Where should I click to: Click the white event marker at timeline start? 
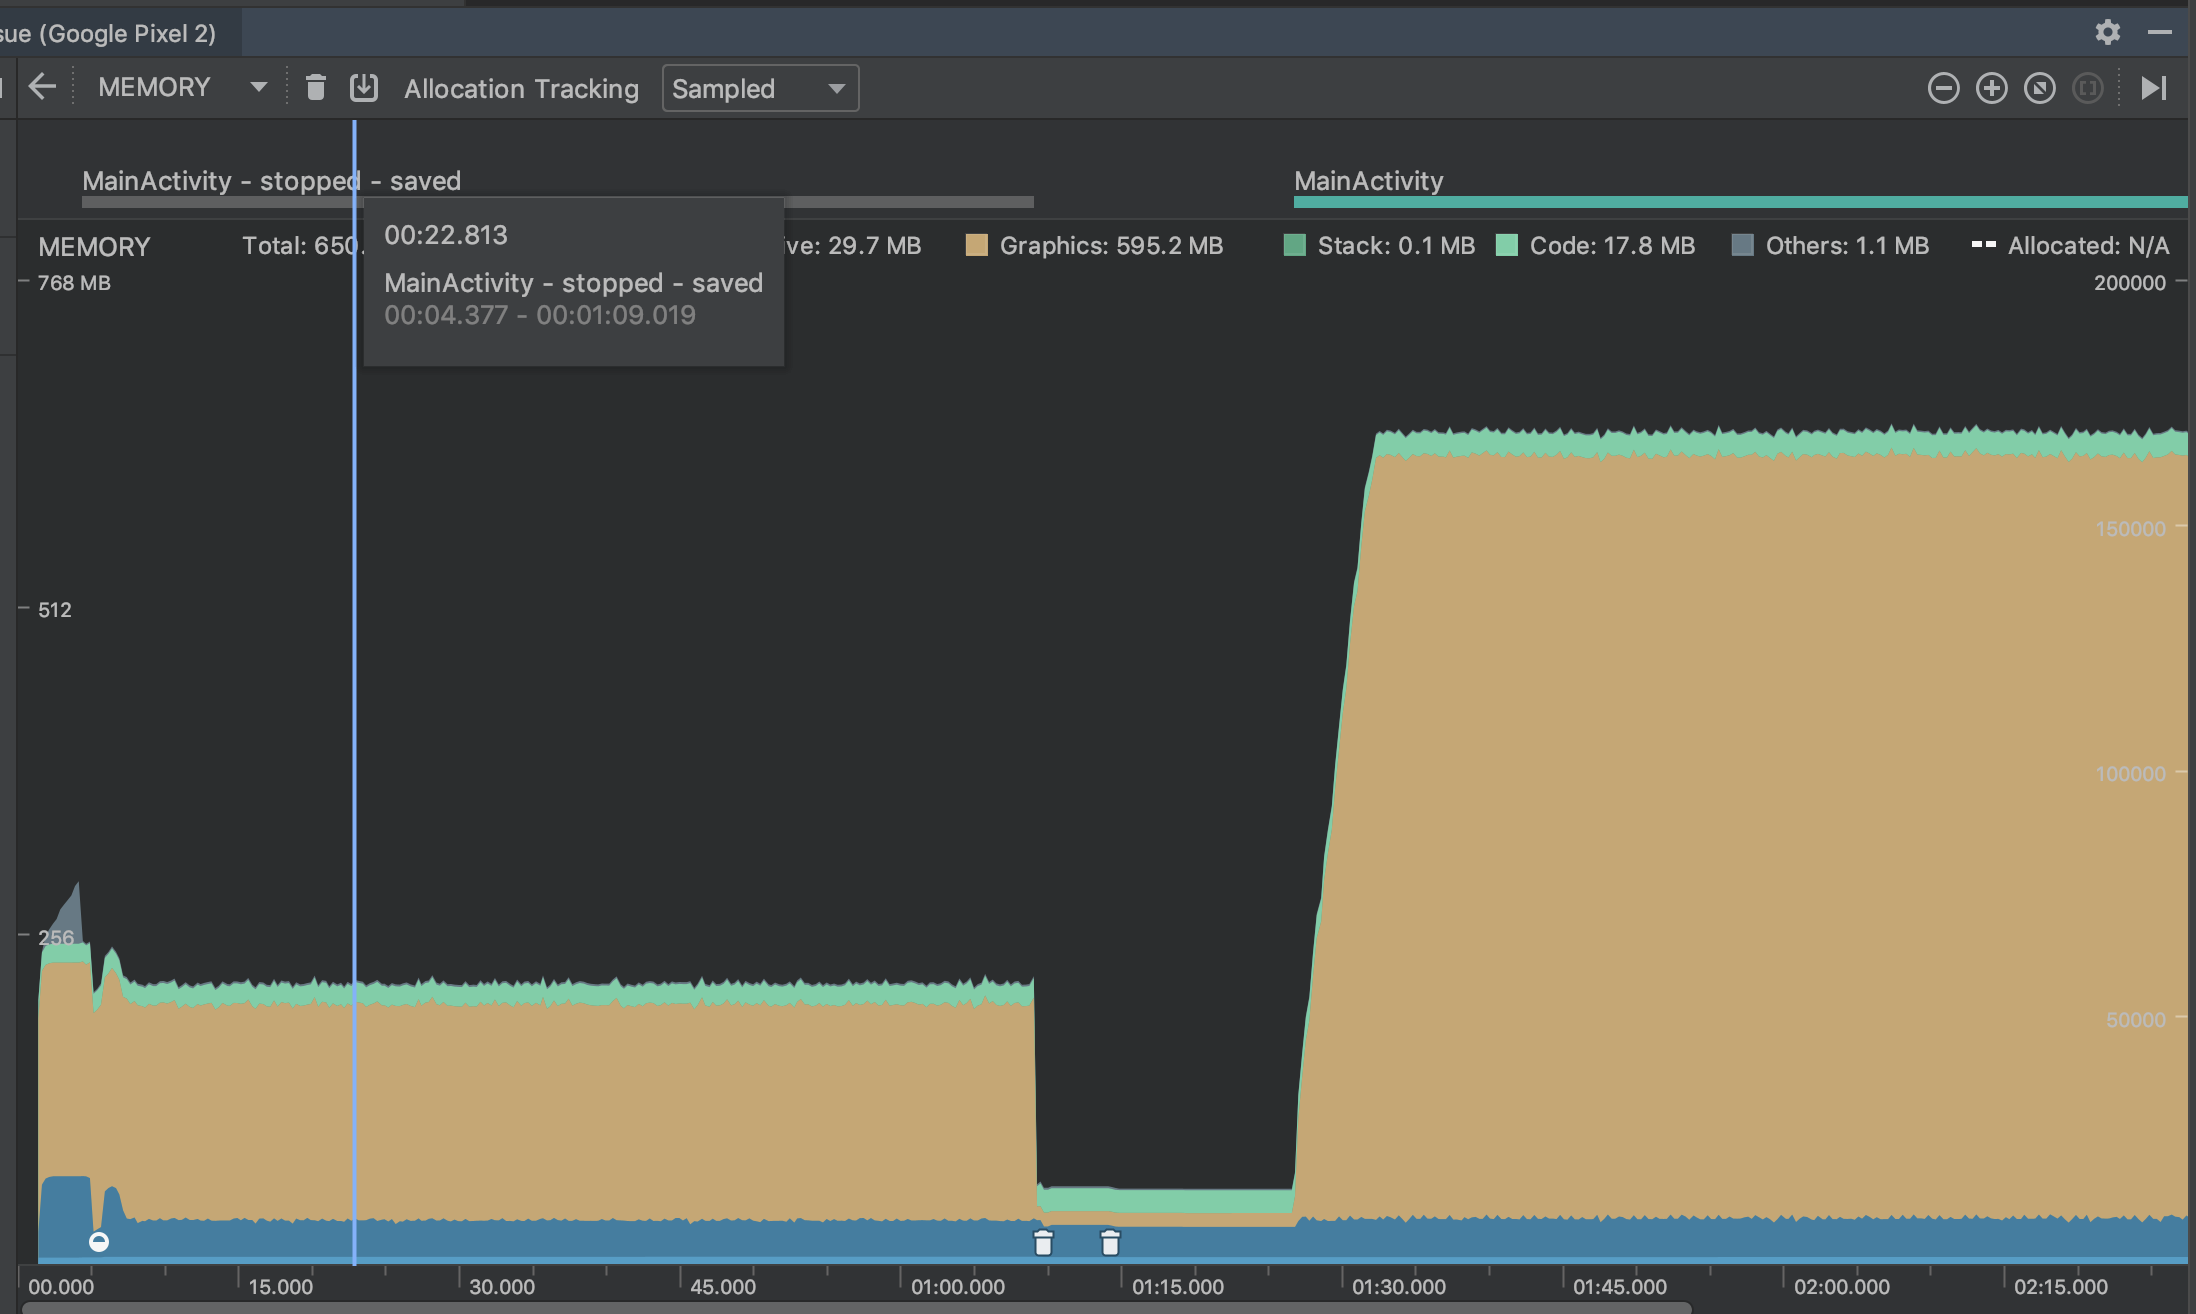pyautogui.click(x=99, y=1242)
